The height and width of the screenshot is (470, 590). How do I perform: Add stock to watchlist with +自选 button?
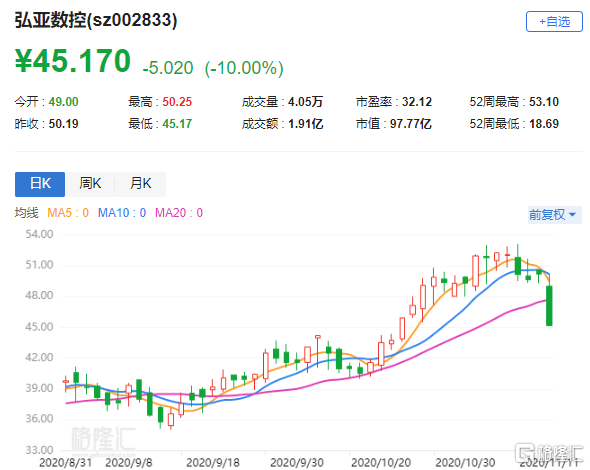point(554,21)
